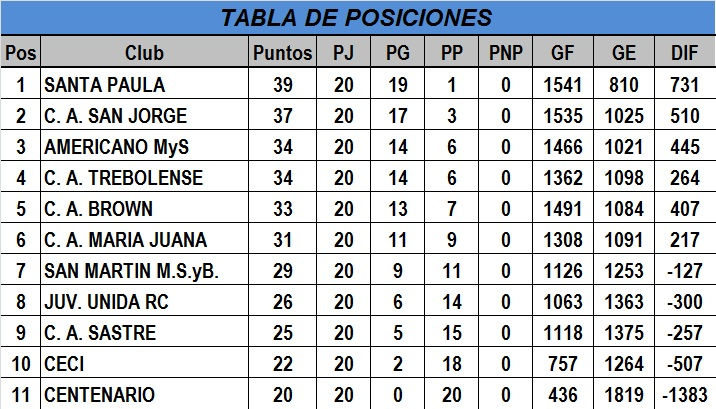Select the 1541 GF value cell
716x409 pixels.
click(563, 84)
